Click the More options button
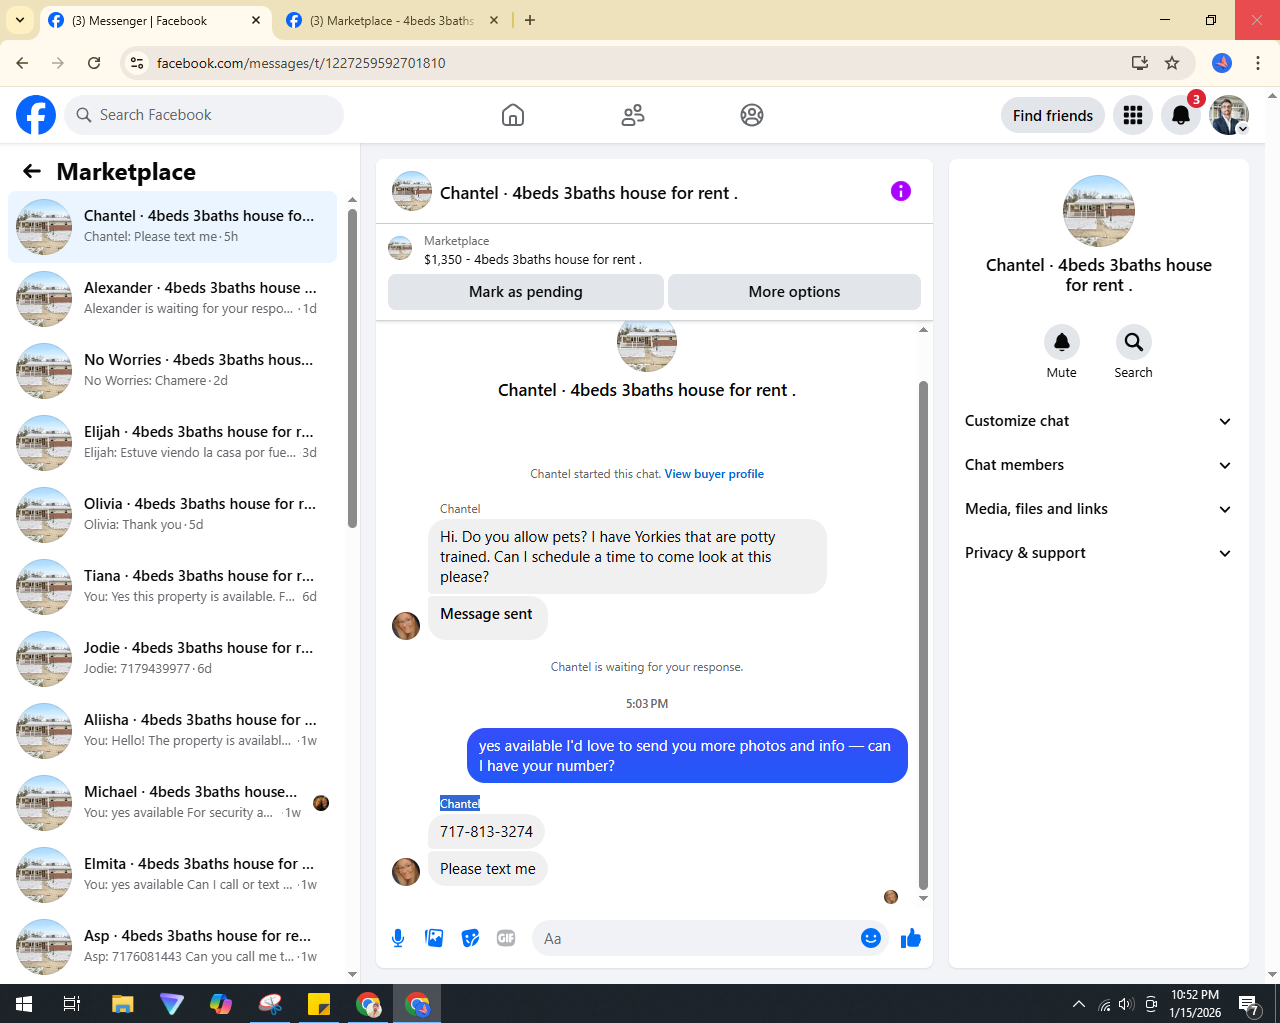Viewport: 1280px width, 1023px height. tap(794, 292)
